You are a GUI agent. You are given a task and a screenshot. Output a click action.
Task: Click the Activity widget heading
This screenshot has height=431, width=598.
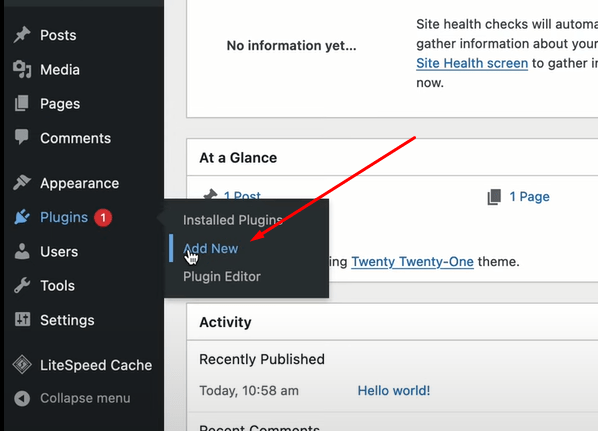[x=225, y=322]
